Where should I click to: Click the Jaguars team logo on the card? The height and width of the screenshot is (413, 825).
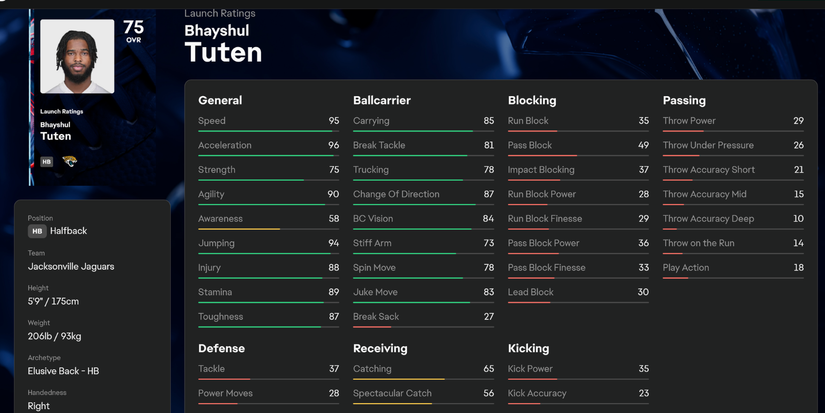[70, 161]
